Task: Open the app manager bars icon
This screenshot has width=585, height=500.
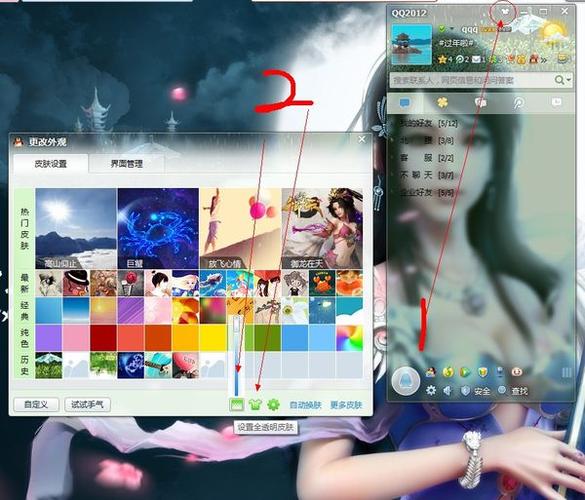Action: 566,372
